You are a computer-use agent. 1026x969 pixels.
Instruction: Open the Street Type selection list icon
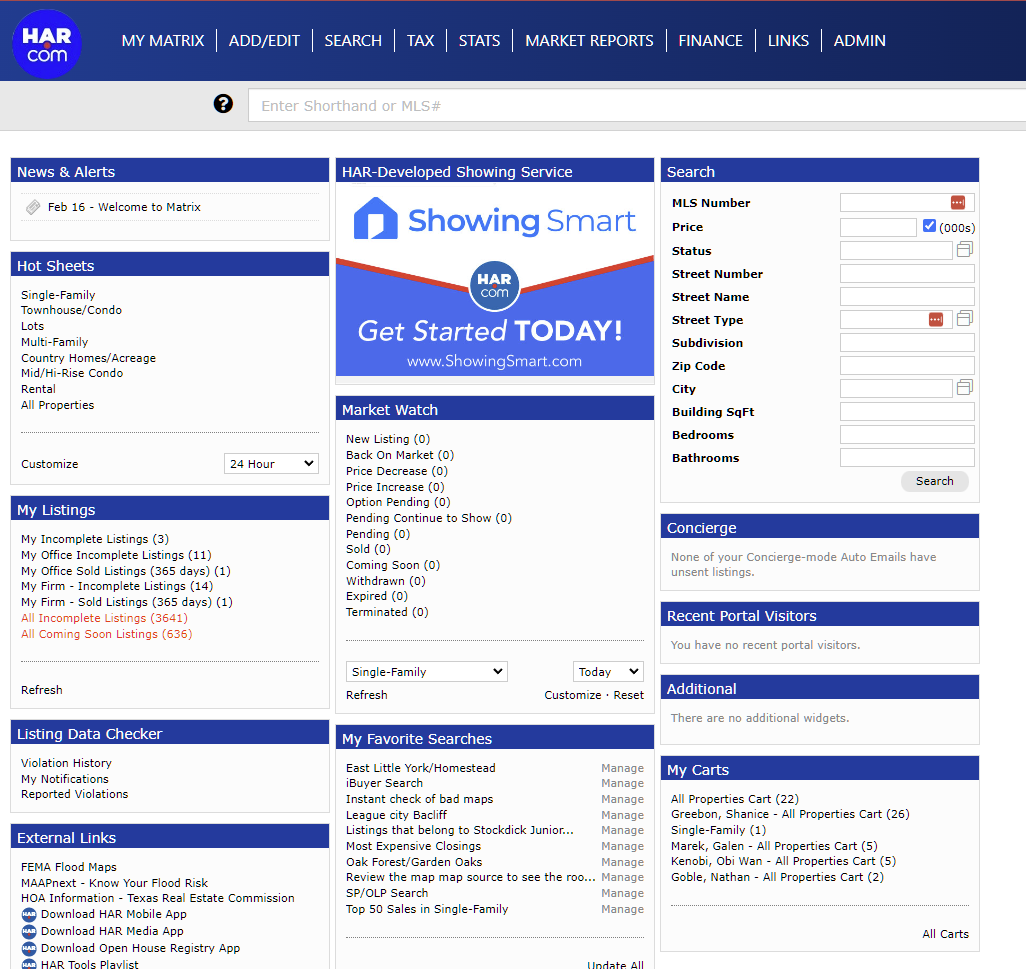point(964,319)
